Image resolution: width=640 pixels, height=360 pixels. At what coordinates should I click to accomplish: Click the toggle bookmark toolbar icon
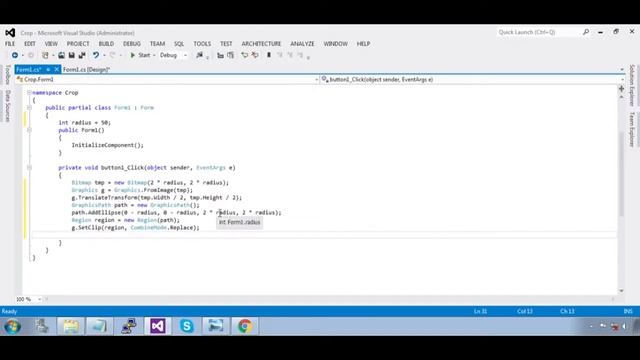[269, 55]
